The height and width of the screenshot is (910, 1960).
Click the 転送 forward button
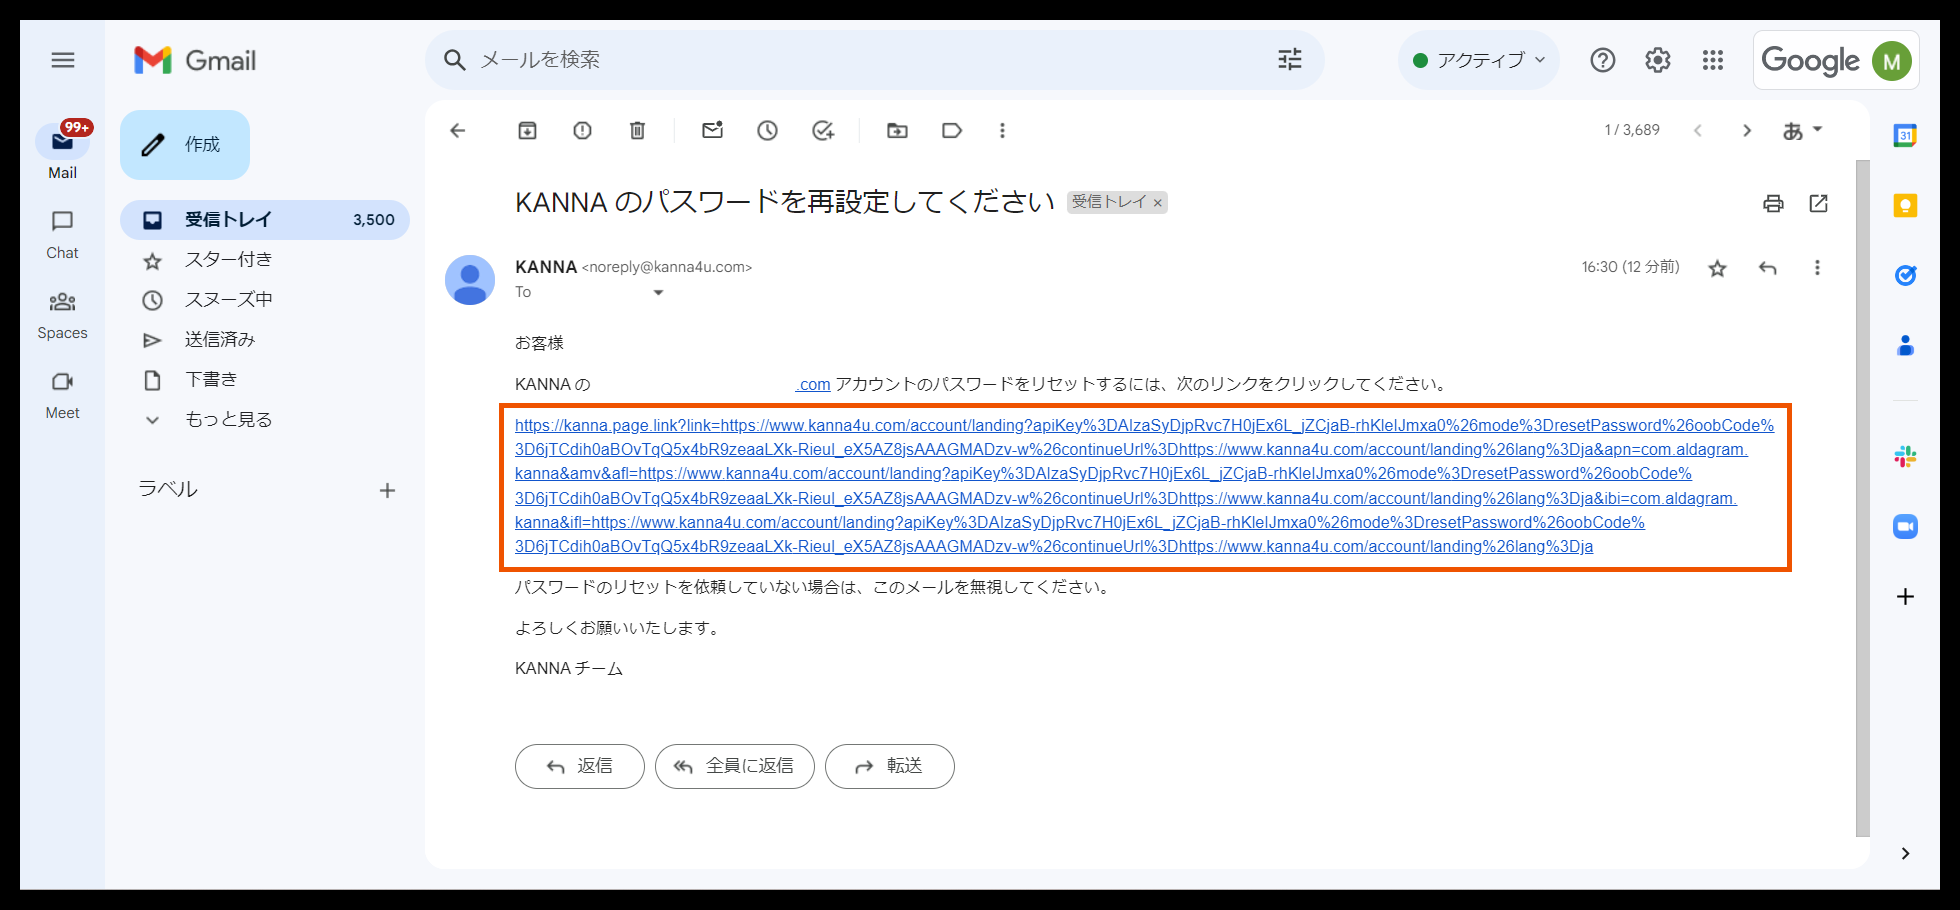[x=889, y=766]
